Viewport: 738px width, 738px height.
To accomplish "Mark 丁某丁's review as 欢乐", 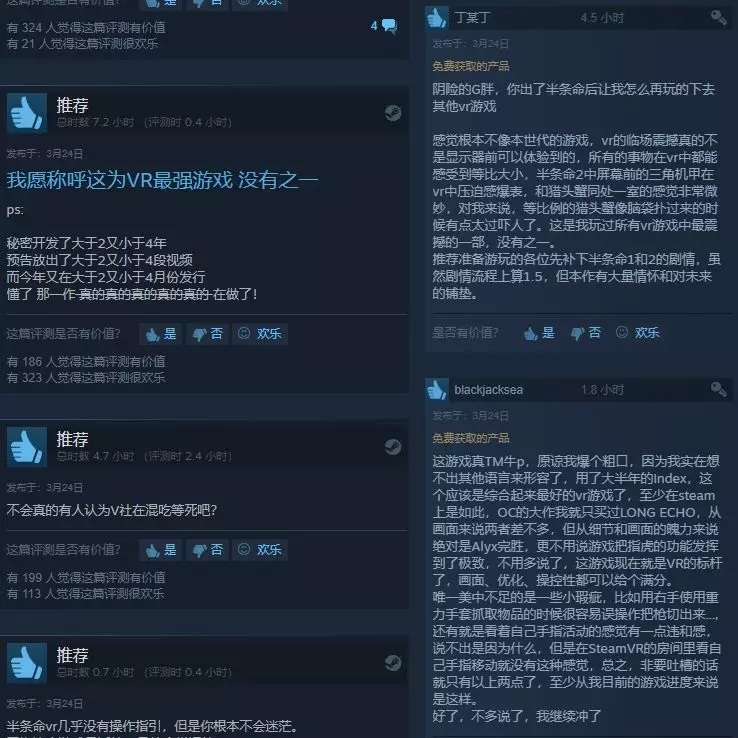I will pyautogui.click(x=638, y=333).
